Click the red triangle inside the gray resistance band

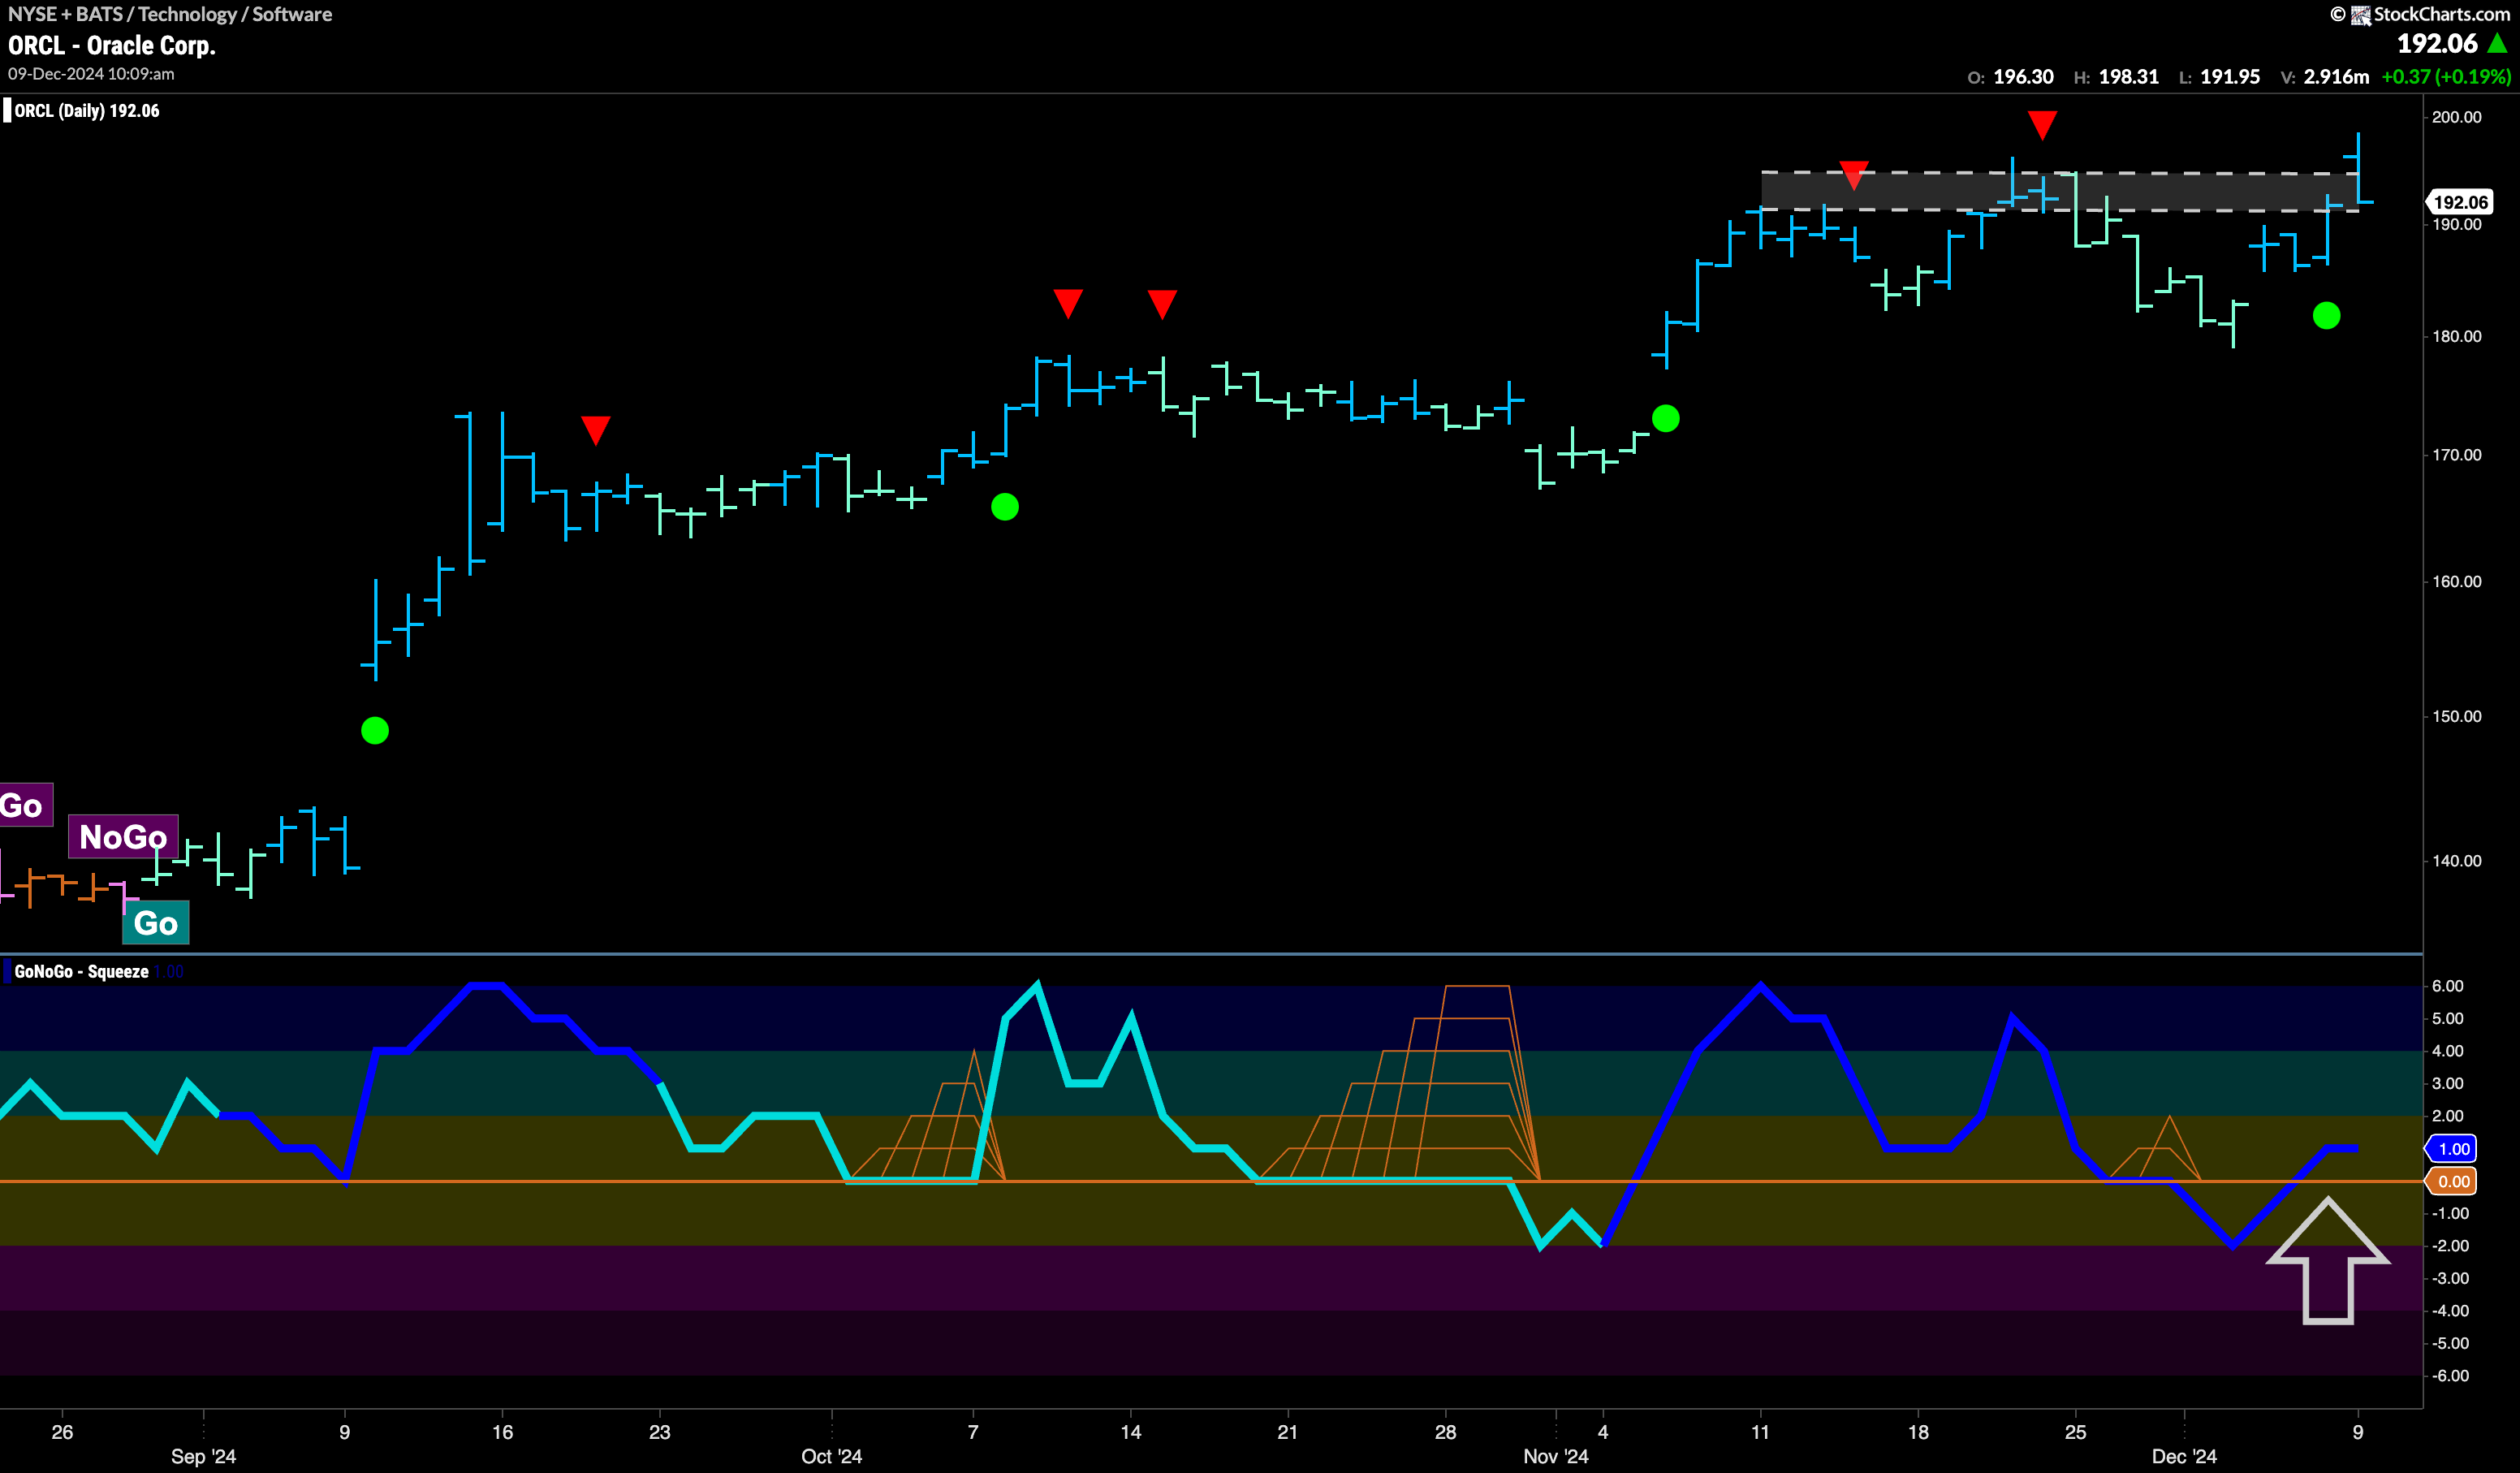(x=1854, y=175)
